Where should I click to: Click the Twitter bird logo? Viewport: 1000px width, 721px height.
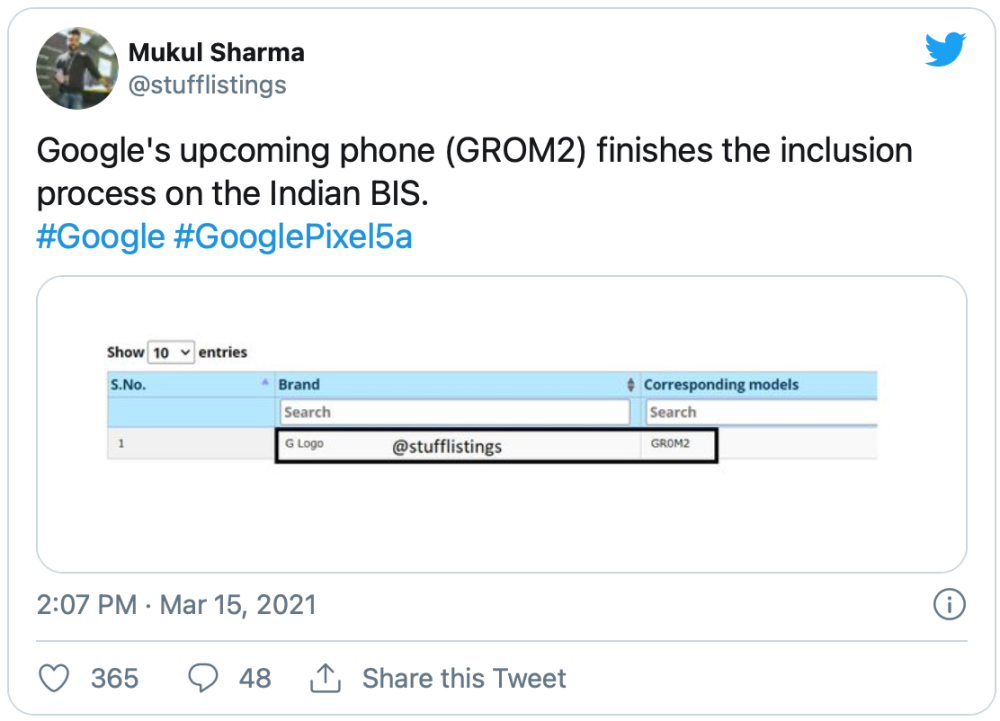tap(945, 50)
